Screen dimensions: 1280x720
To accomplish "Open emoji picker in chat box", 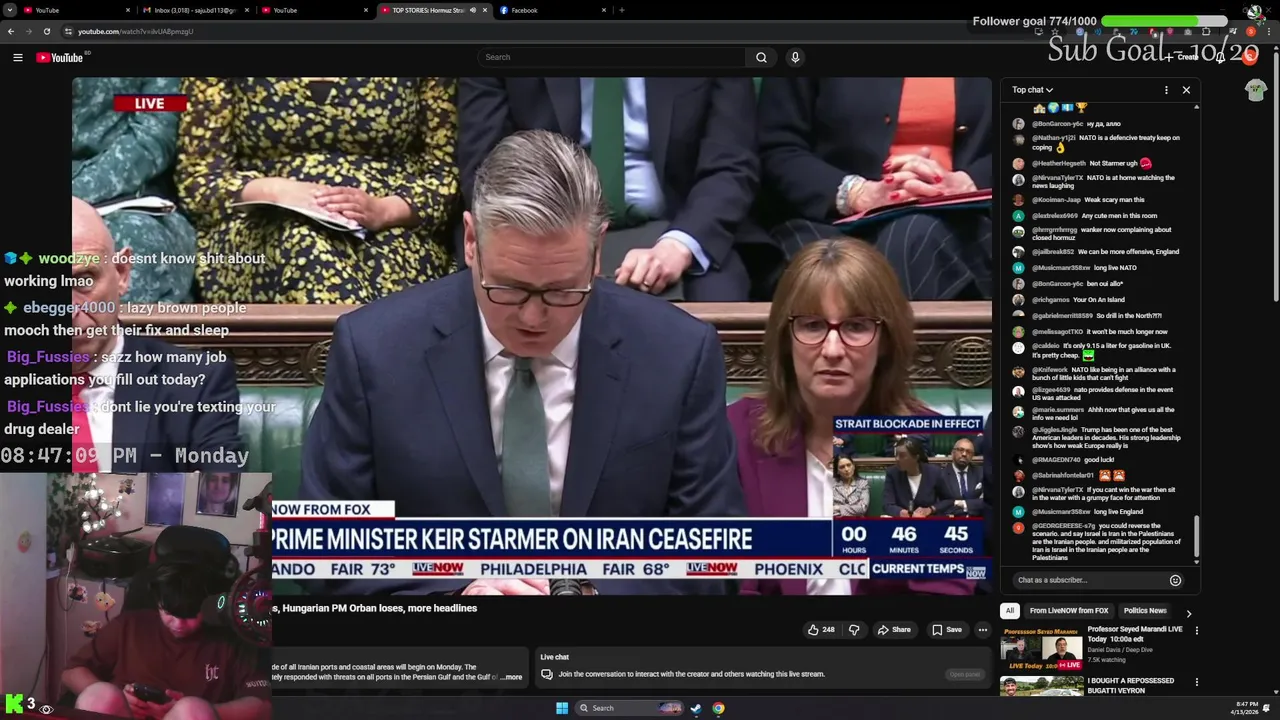I will pyautogui.click(x=1175, y=580).
